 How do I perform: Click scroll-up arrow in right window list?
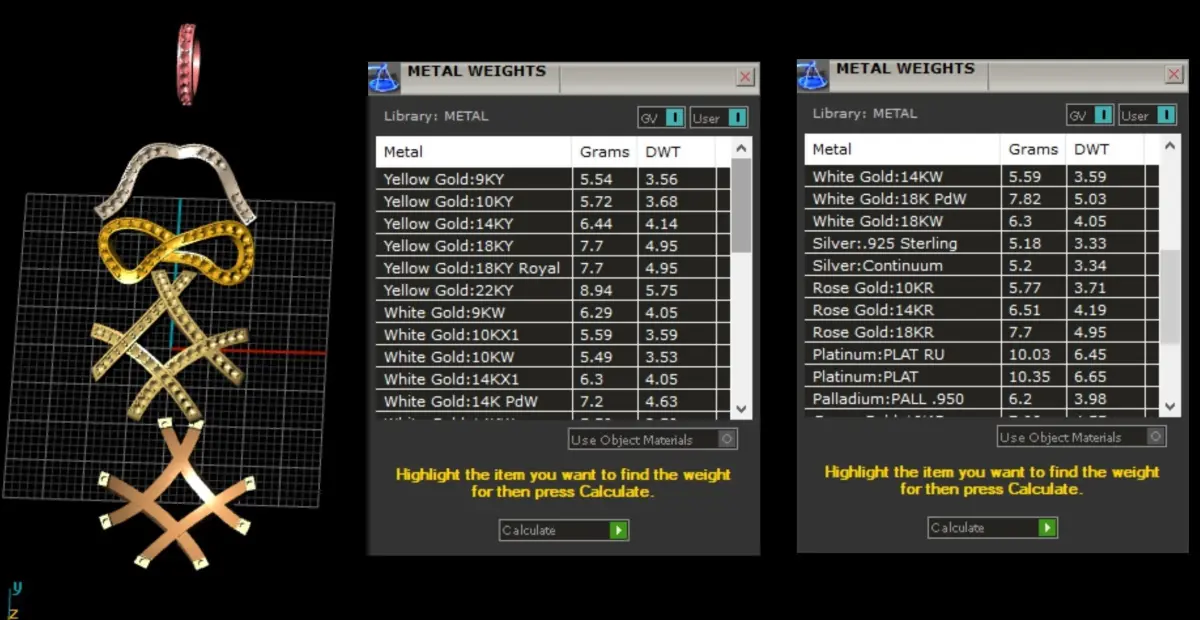(1170, 145)
